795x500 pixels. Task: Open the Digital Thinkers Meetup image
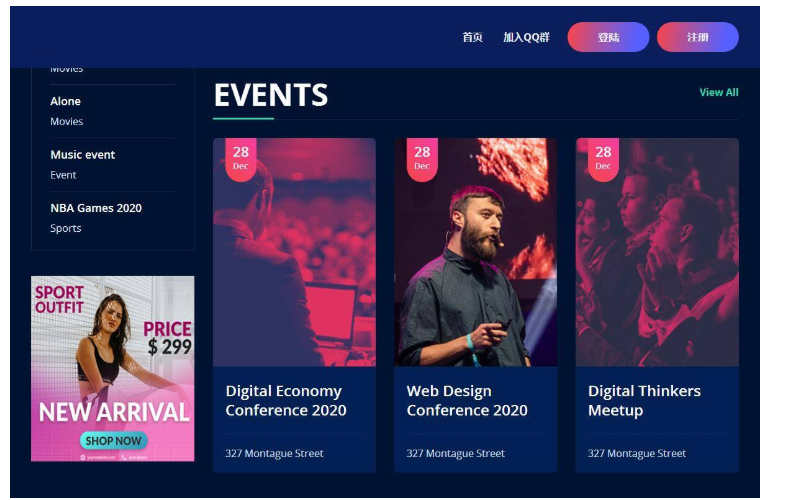(657, 270)
